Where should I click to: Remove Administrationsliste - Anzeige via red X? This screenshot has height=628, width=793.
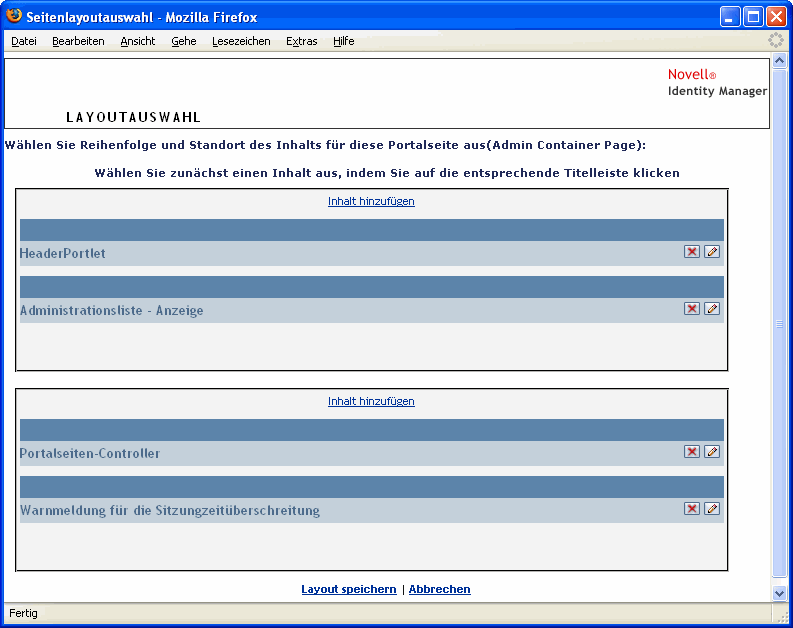coord(691,309)
